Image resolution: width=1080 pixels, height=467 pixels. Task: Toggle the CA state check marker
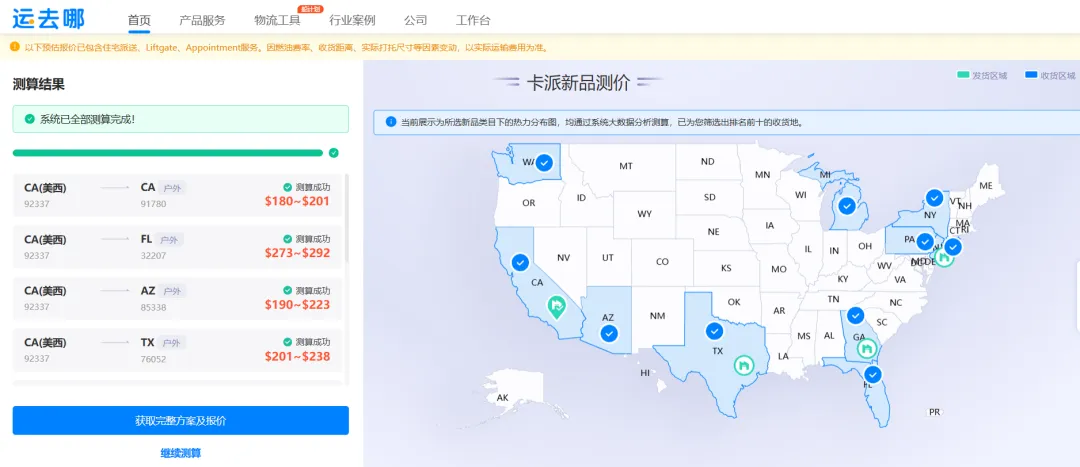[x=520, y=262]
